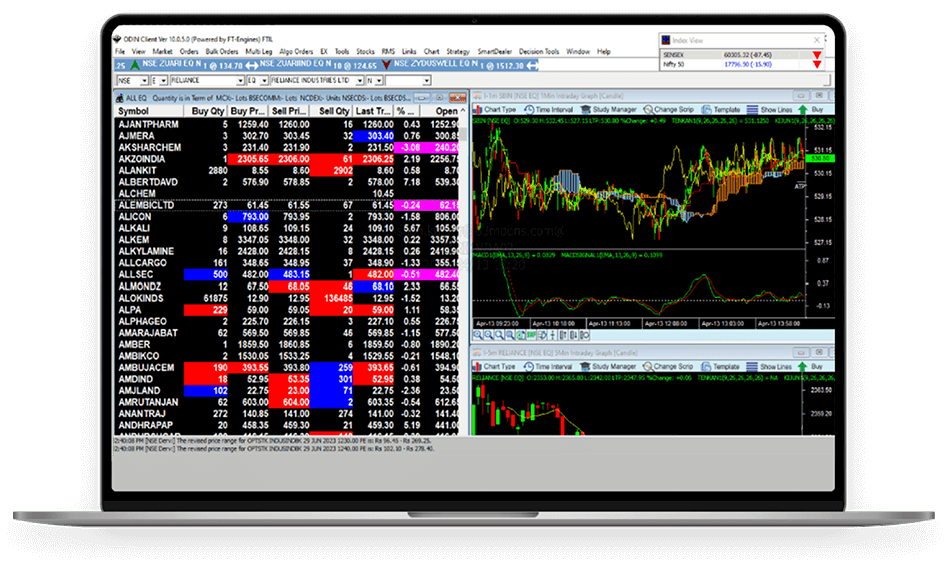Select the ALEMBICLTD row
The width and height of the screenshot is (948, 562).
tap(287, 205)
